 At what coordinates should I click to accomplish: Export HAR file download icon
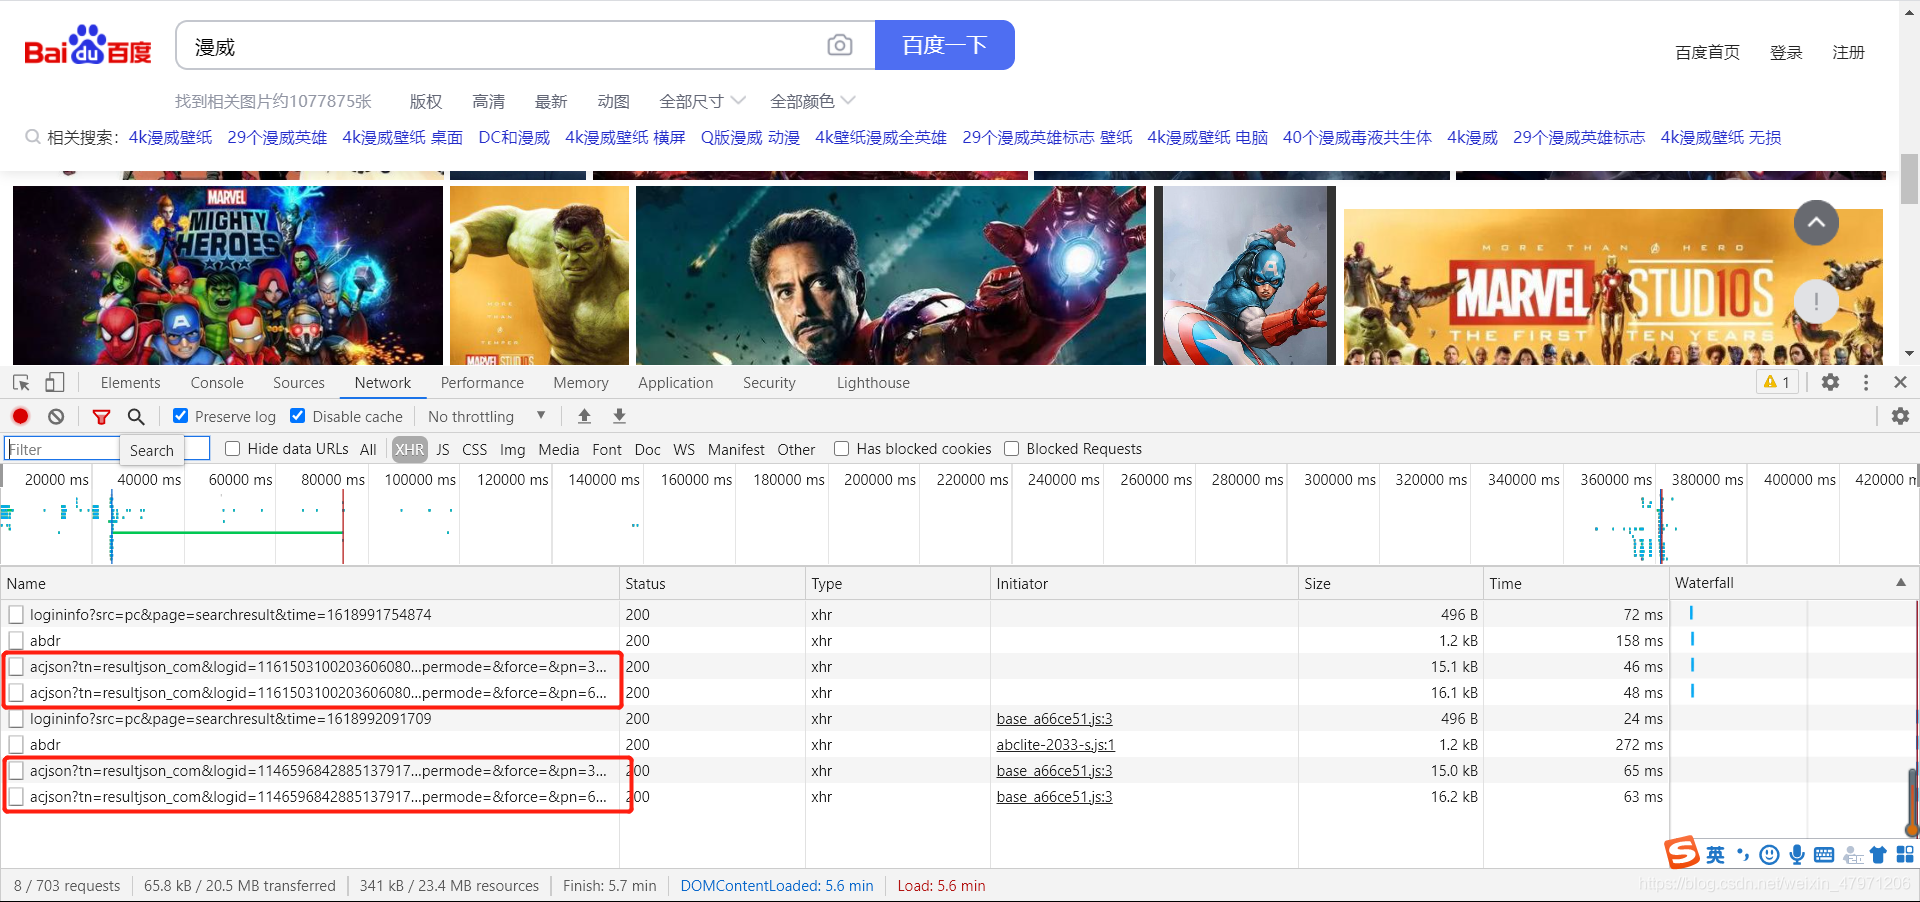[619, 416]
